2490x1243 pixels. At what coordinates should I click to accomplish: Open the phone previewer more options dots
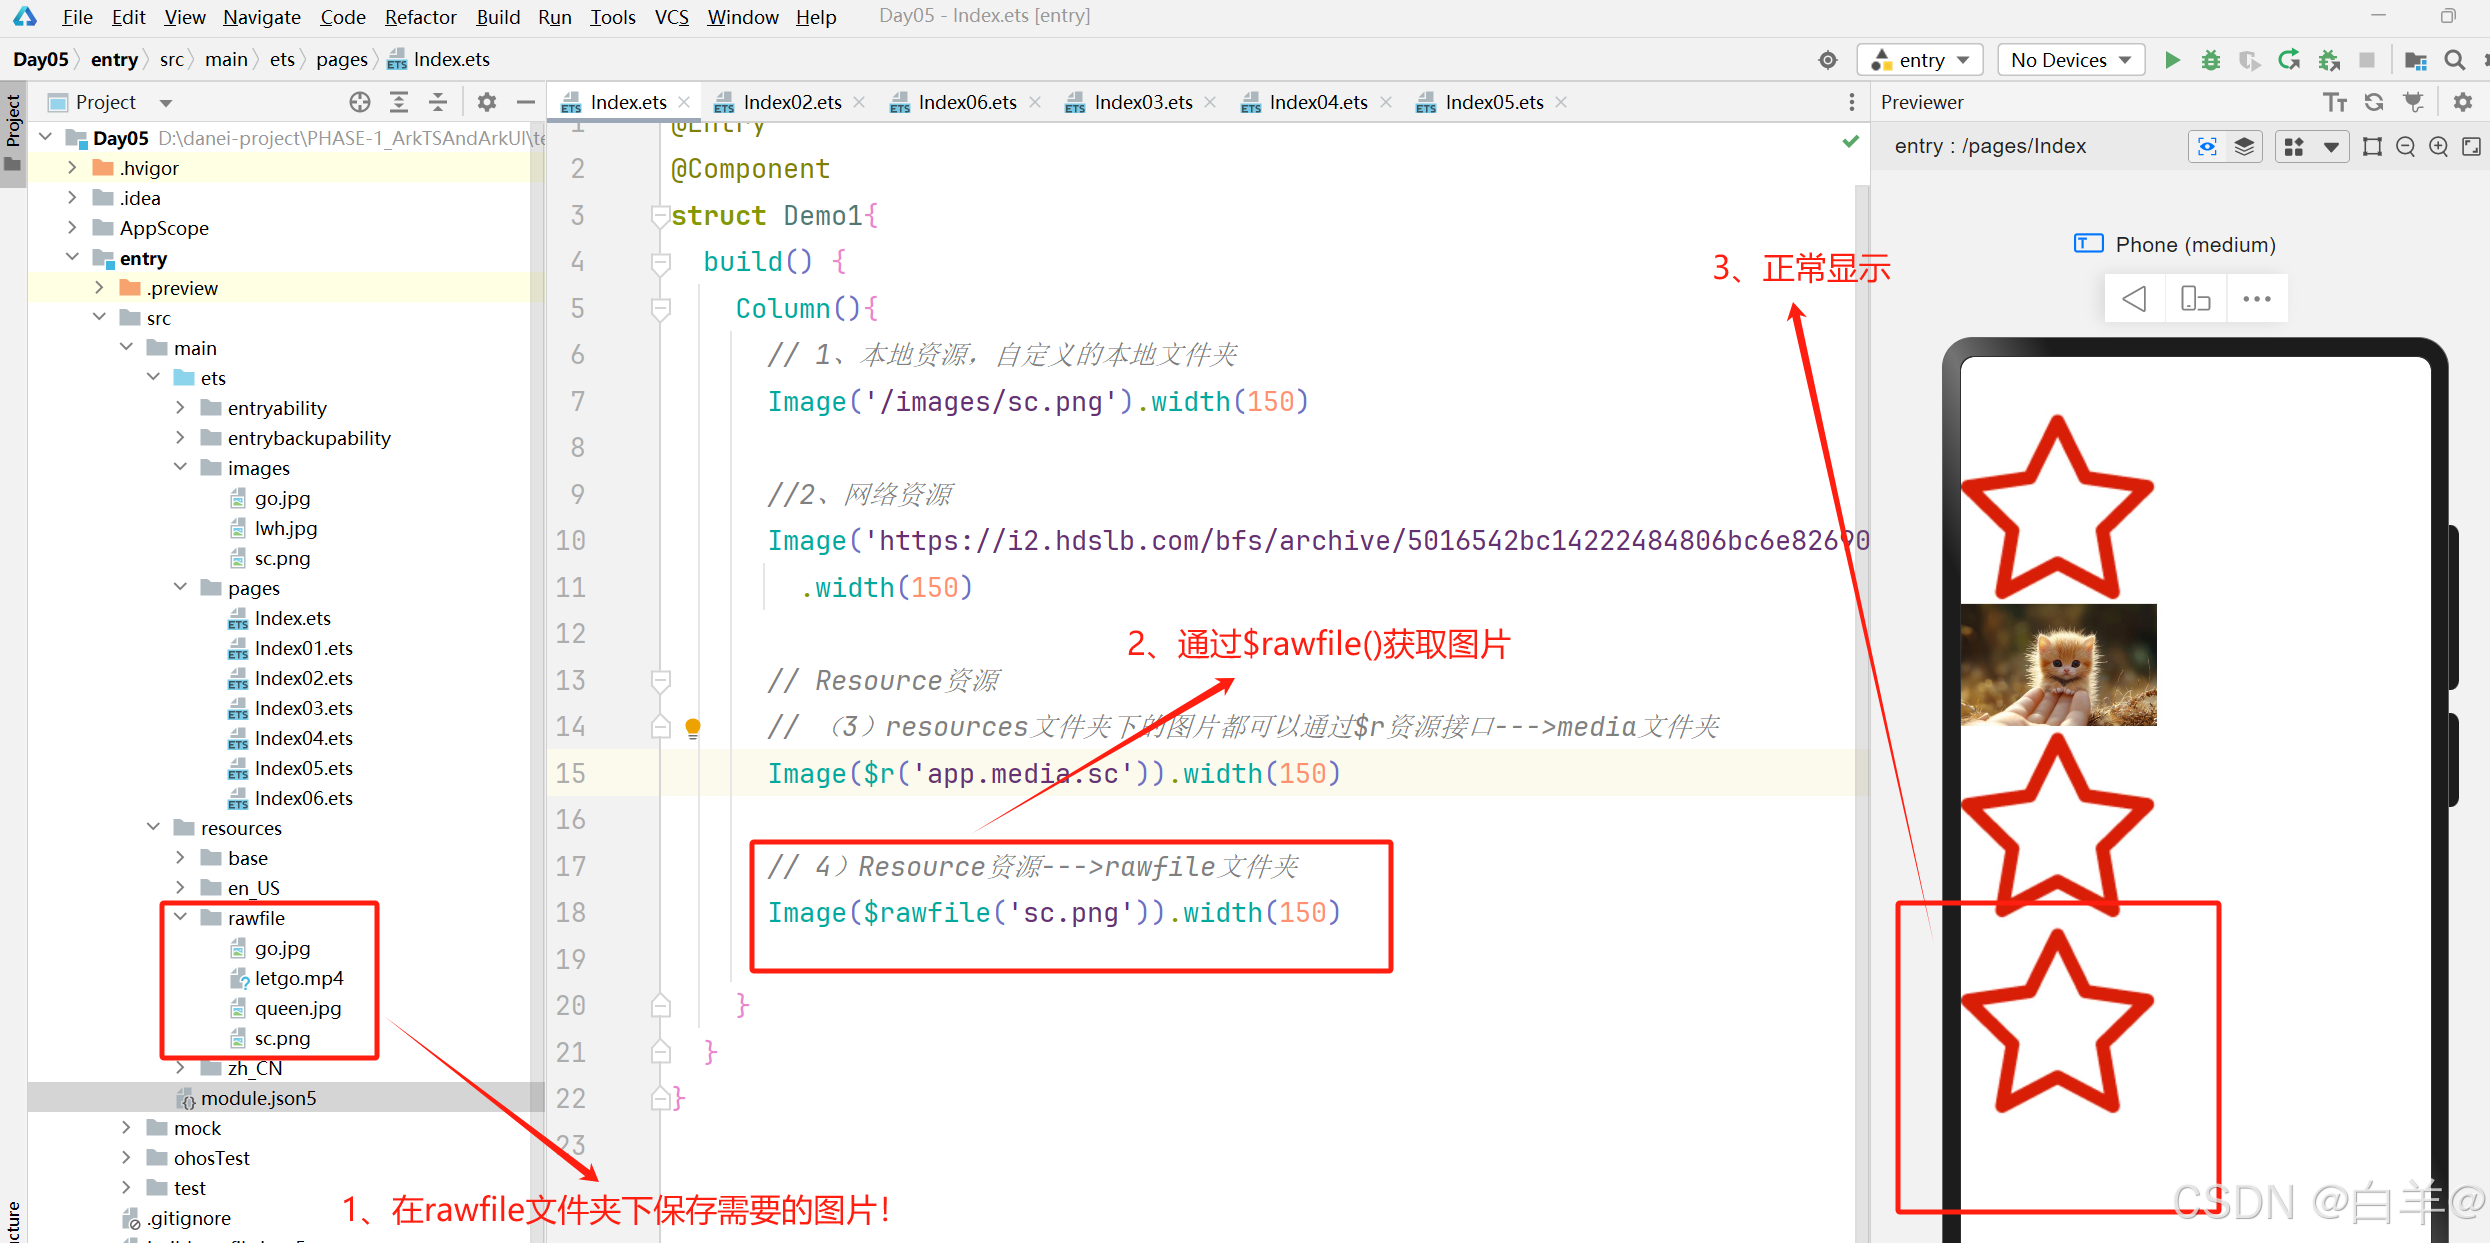pyautogui.click(x=2256, y=299)
